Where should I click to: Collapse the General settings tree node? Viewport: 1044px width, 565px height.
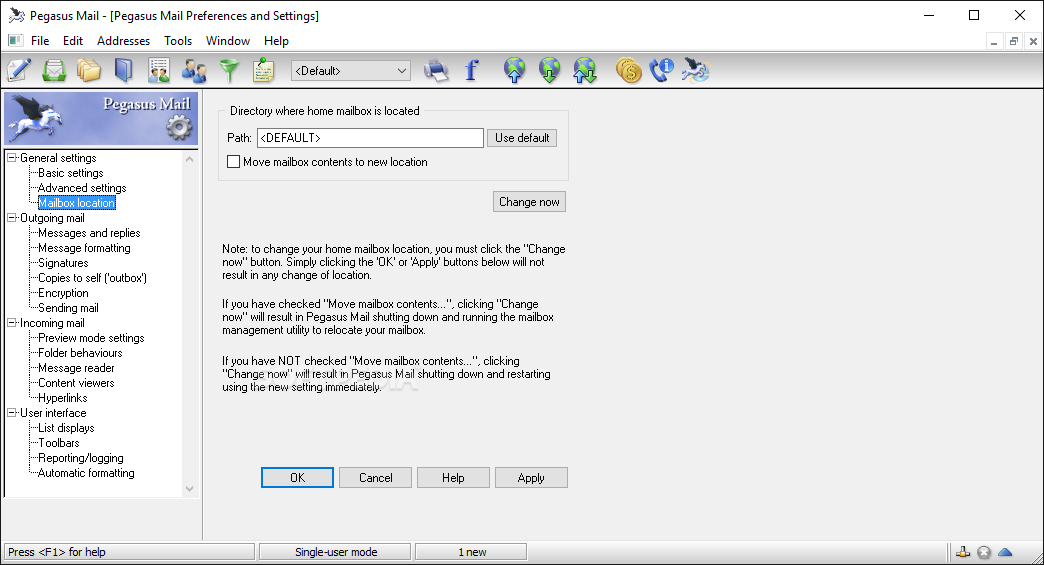point(11,158)
